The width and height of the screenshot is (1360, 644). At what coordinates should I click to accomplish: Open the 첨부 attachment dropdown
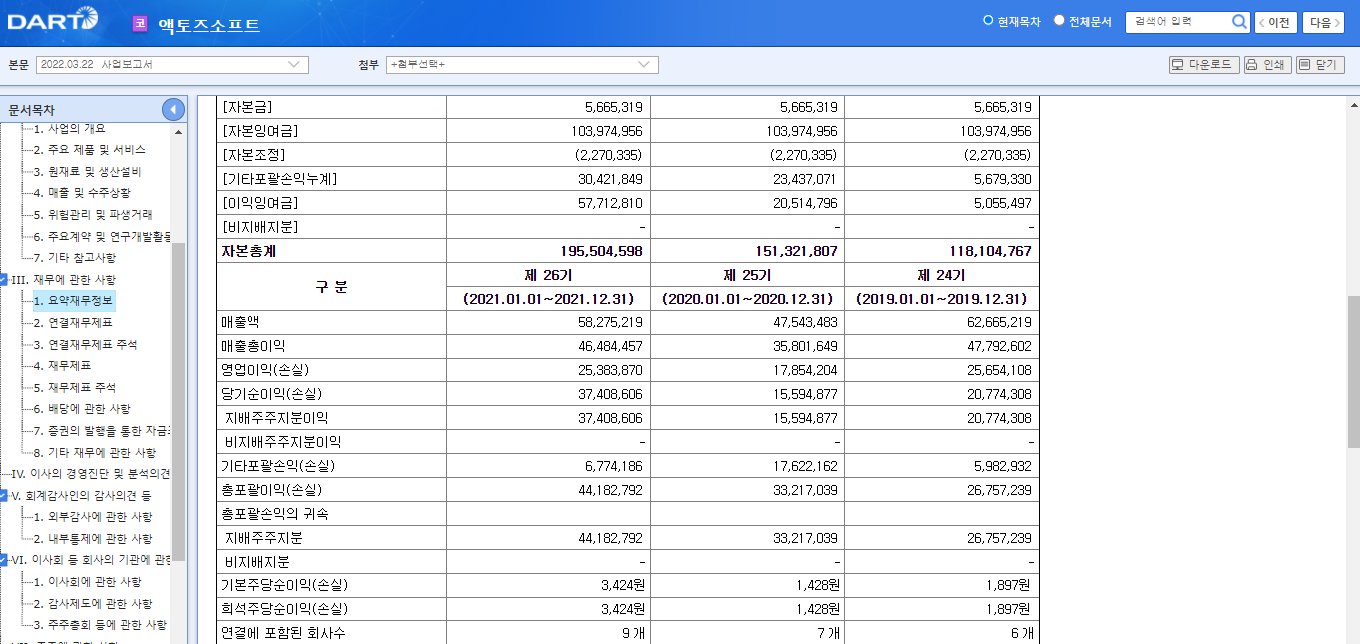(522, 65)
